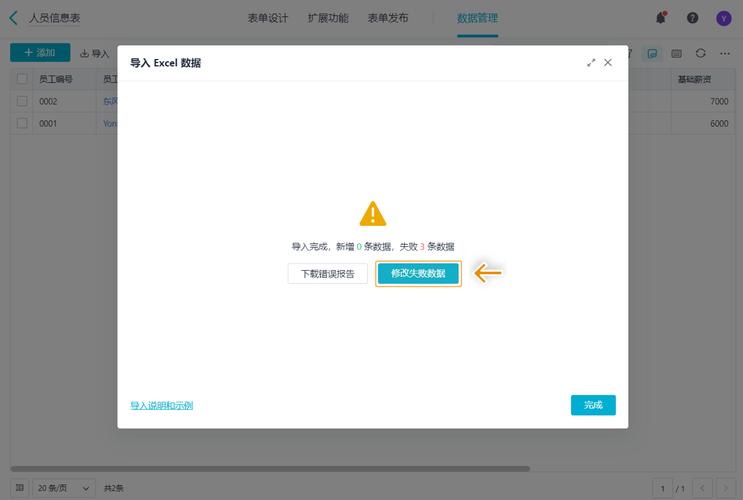Check the row 0001 checkbox
Image resolution: width=743 pixels, height=500 pixels.
22,123
